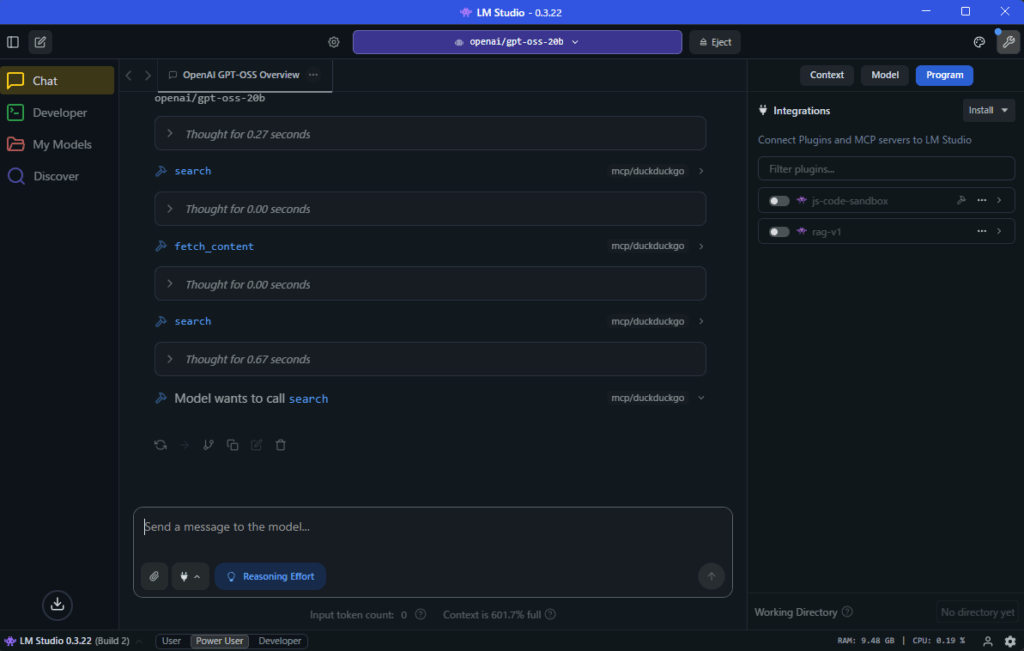Open the Install dropdown in Integrations
This screenshot has height=651, width=1024.
point(989,110)
